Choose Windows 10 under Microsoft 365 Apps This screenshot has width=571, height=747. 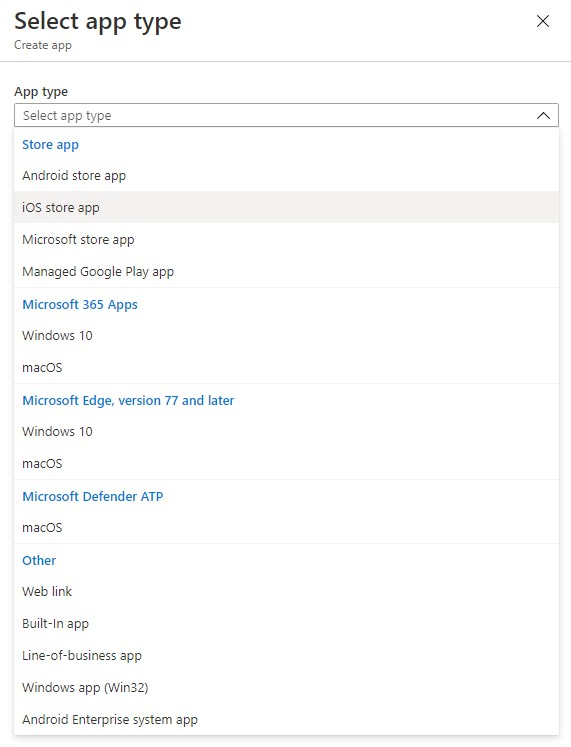click(x=286, y=336)
